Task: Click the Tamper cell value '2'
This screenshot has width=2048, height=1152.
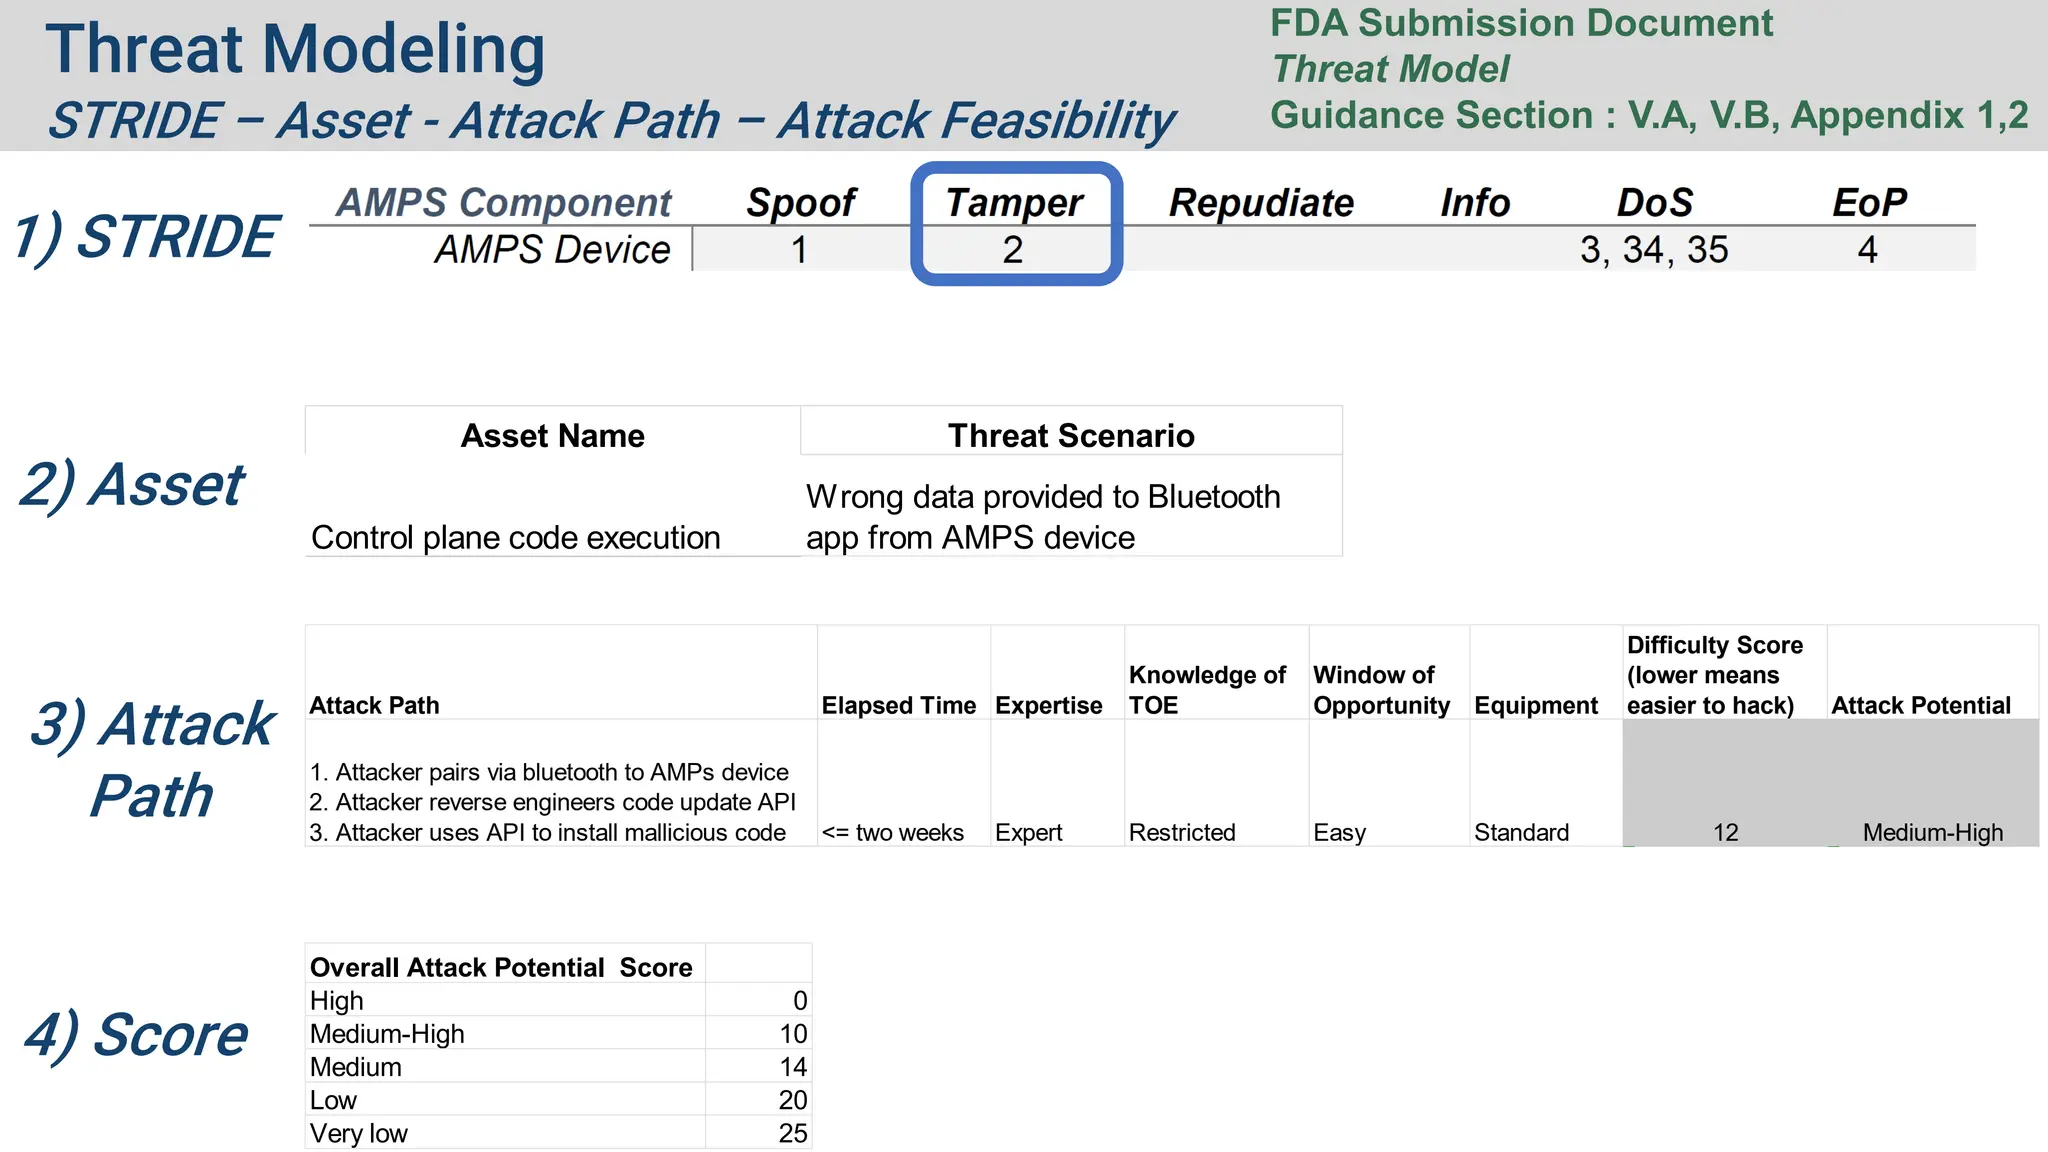Action: (x=1013, y=250)
